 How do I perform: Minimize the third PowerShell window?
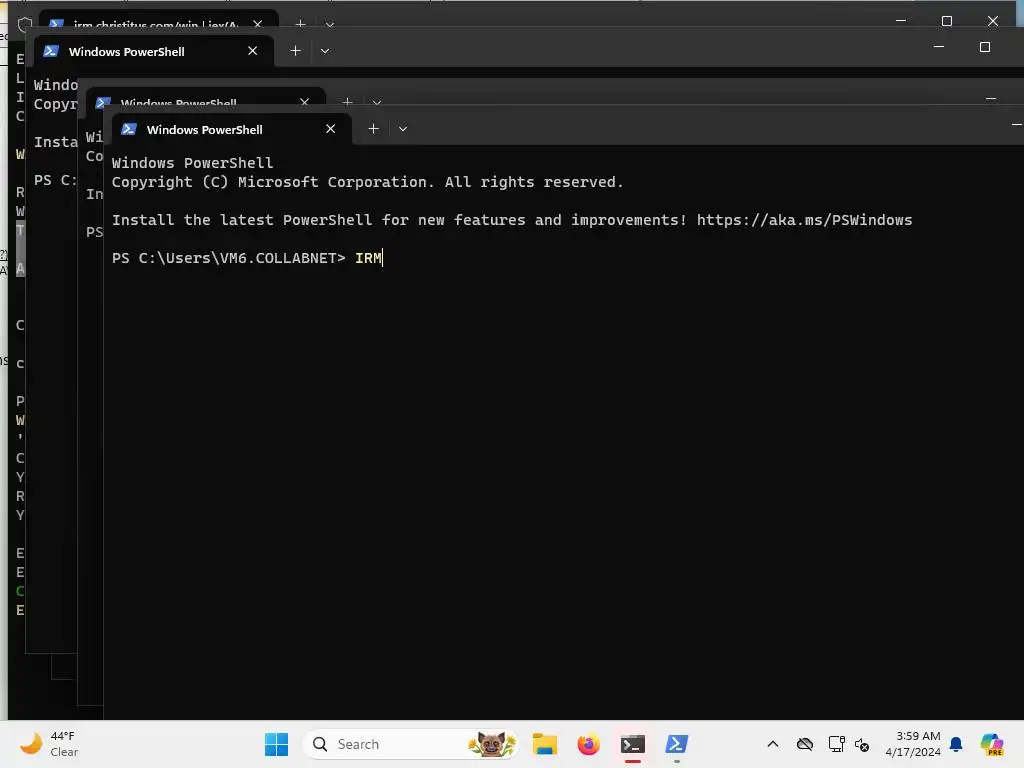(991, 99)
